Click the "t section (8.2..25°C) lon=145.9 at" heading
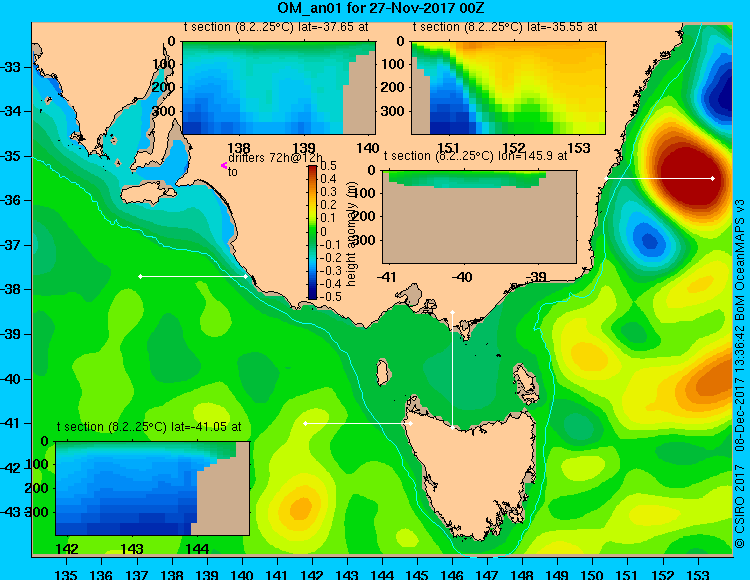This screenshot has height=580, width=750. pyautogui.click(x=475, y=156)
